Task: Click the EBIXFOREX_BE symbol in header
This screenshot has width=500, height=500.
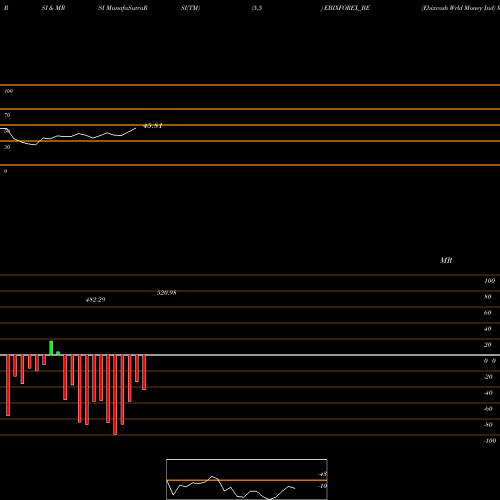Action: pyautogui.click(x=347, y=8)
